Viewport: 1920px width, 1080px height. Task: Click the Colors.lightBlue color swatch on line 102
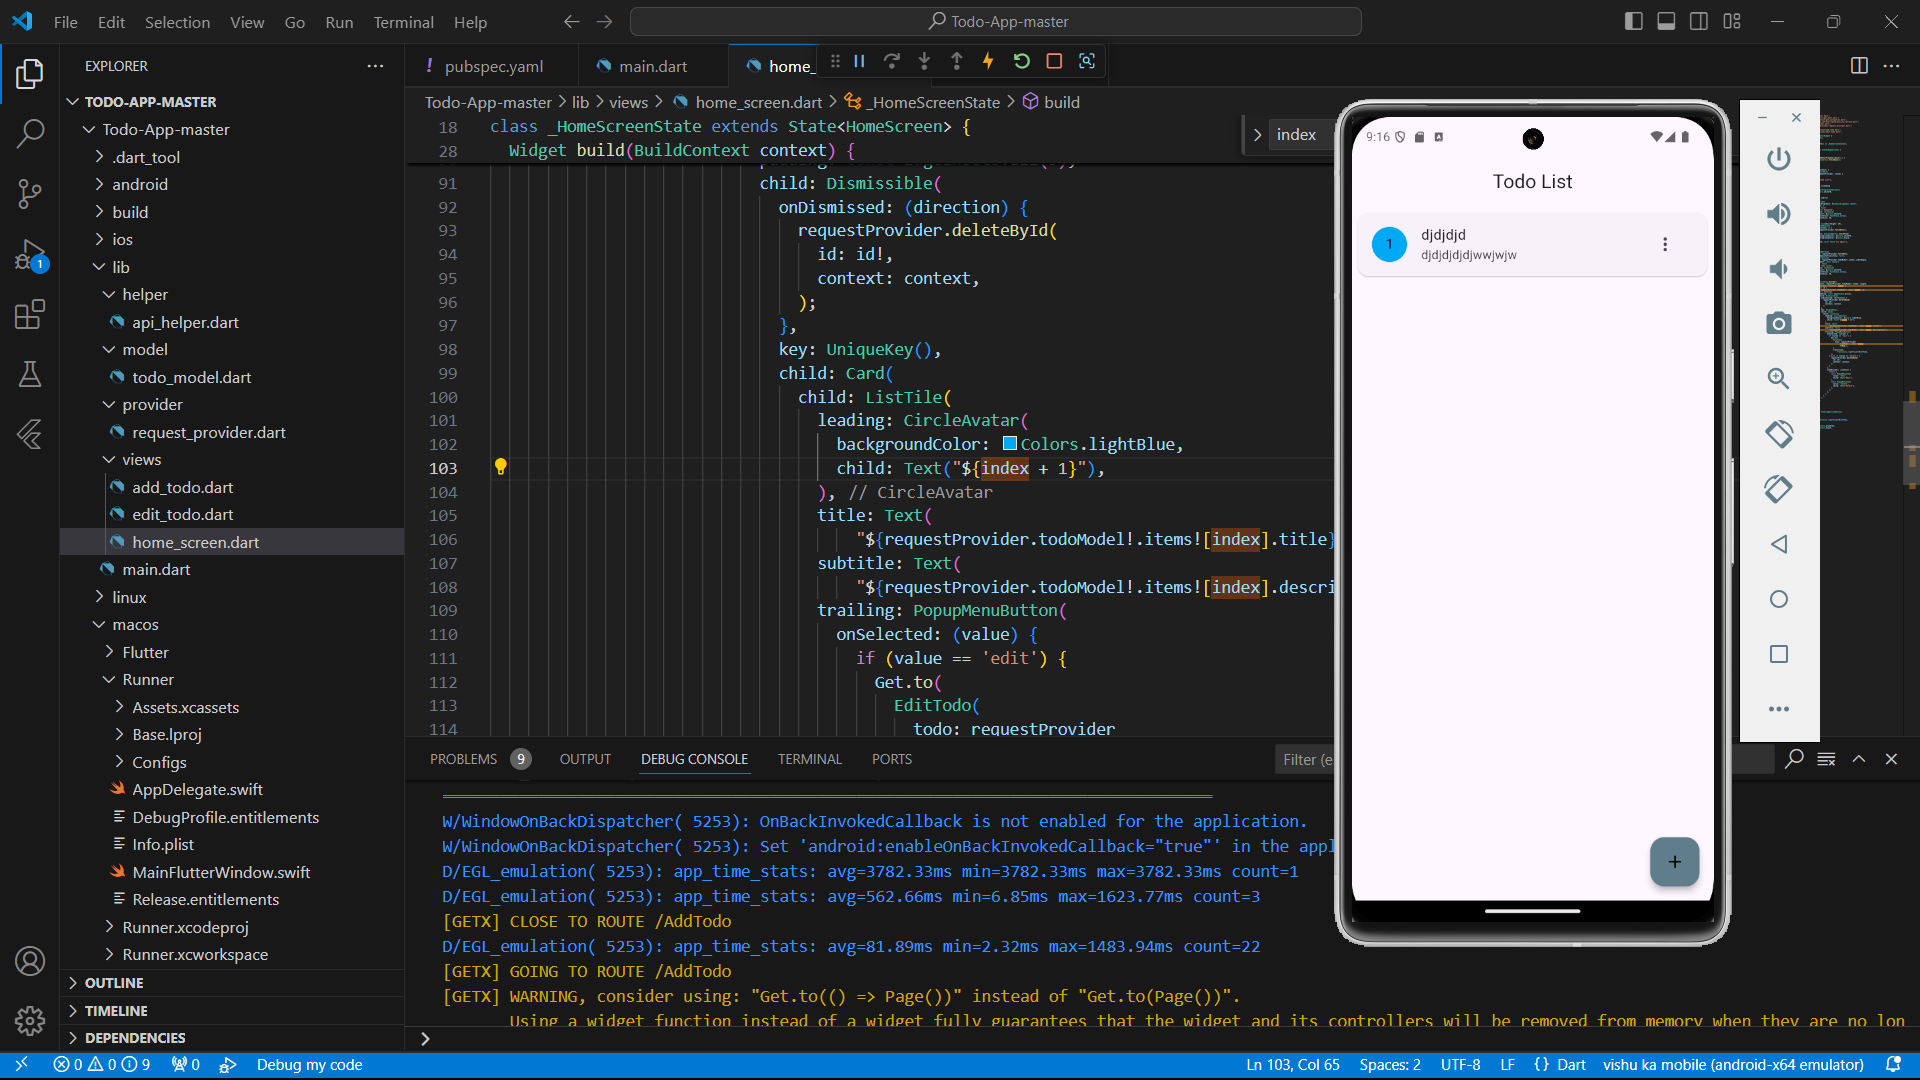[1009, 444]
